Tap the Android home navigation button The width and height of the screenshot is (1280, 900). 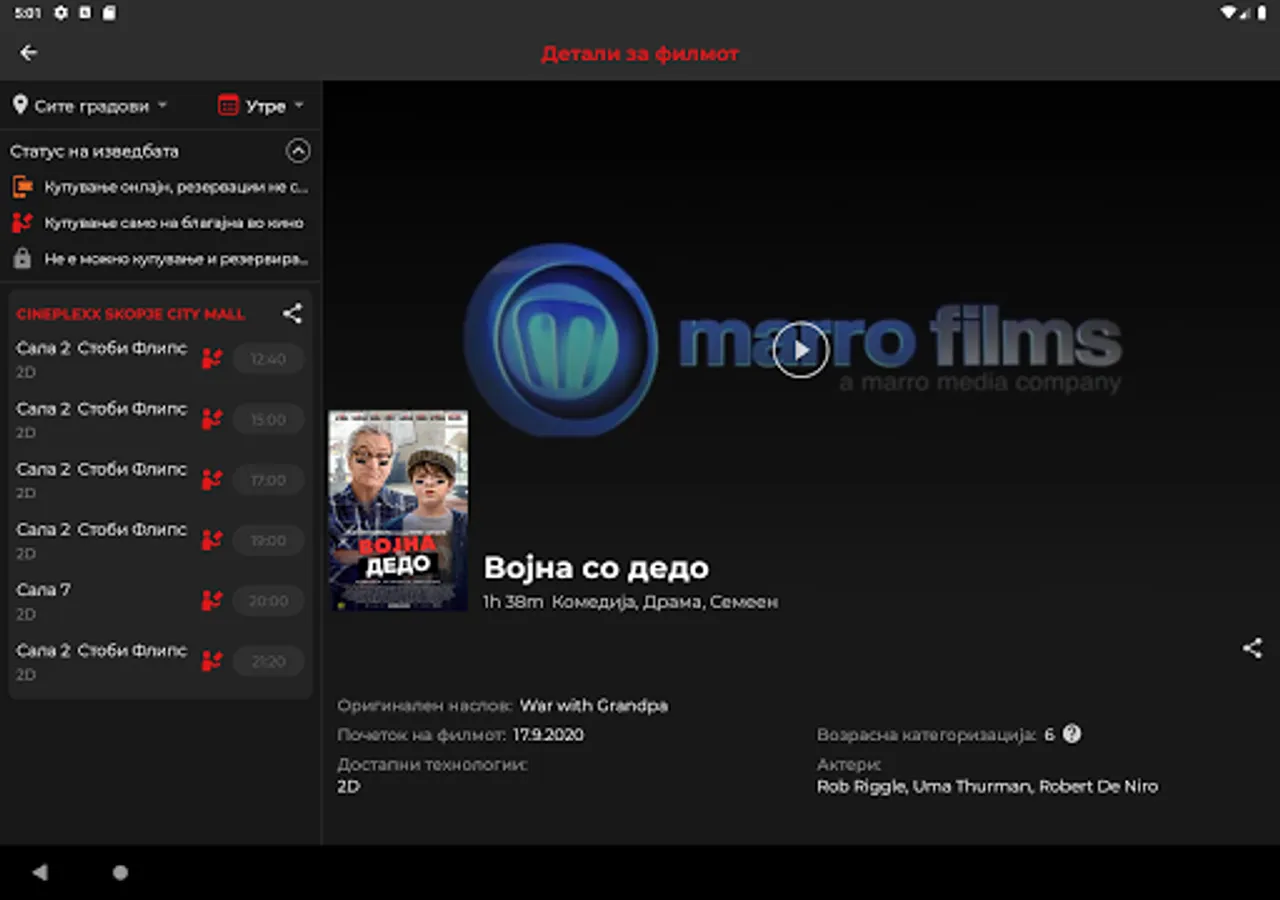tap(120, 872)
